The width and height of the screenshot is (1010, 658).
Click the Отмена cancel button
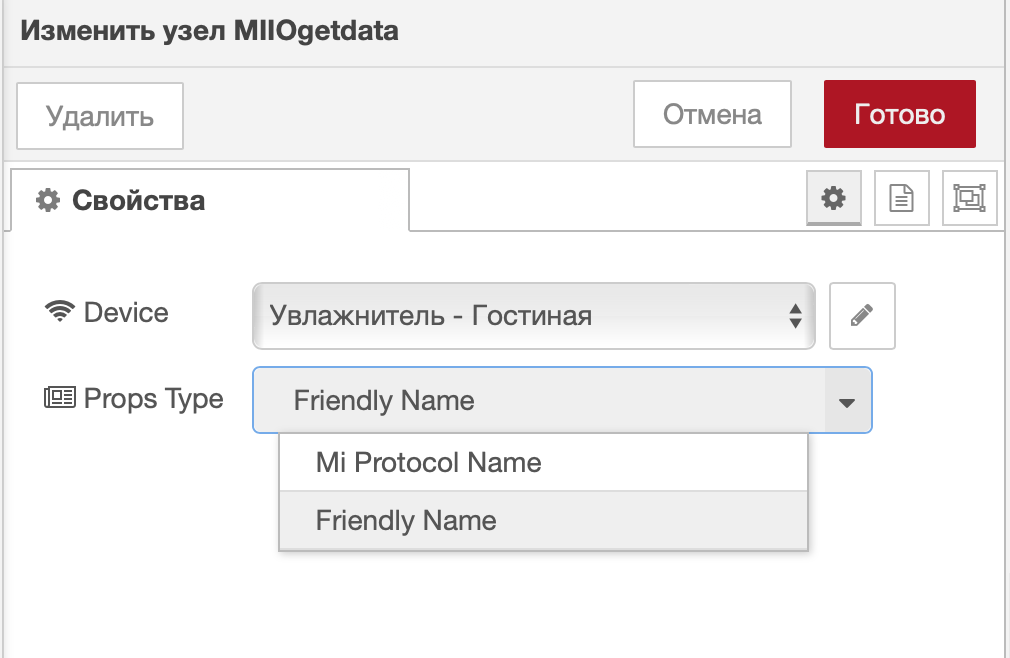coord(712,114)
